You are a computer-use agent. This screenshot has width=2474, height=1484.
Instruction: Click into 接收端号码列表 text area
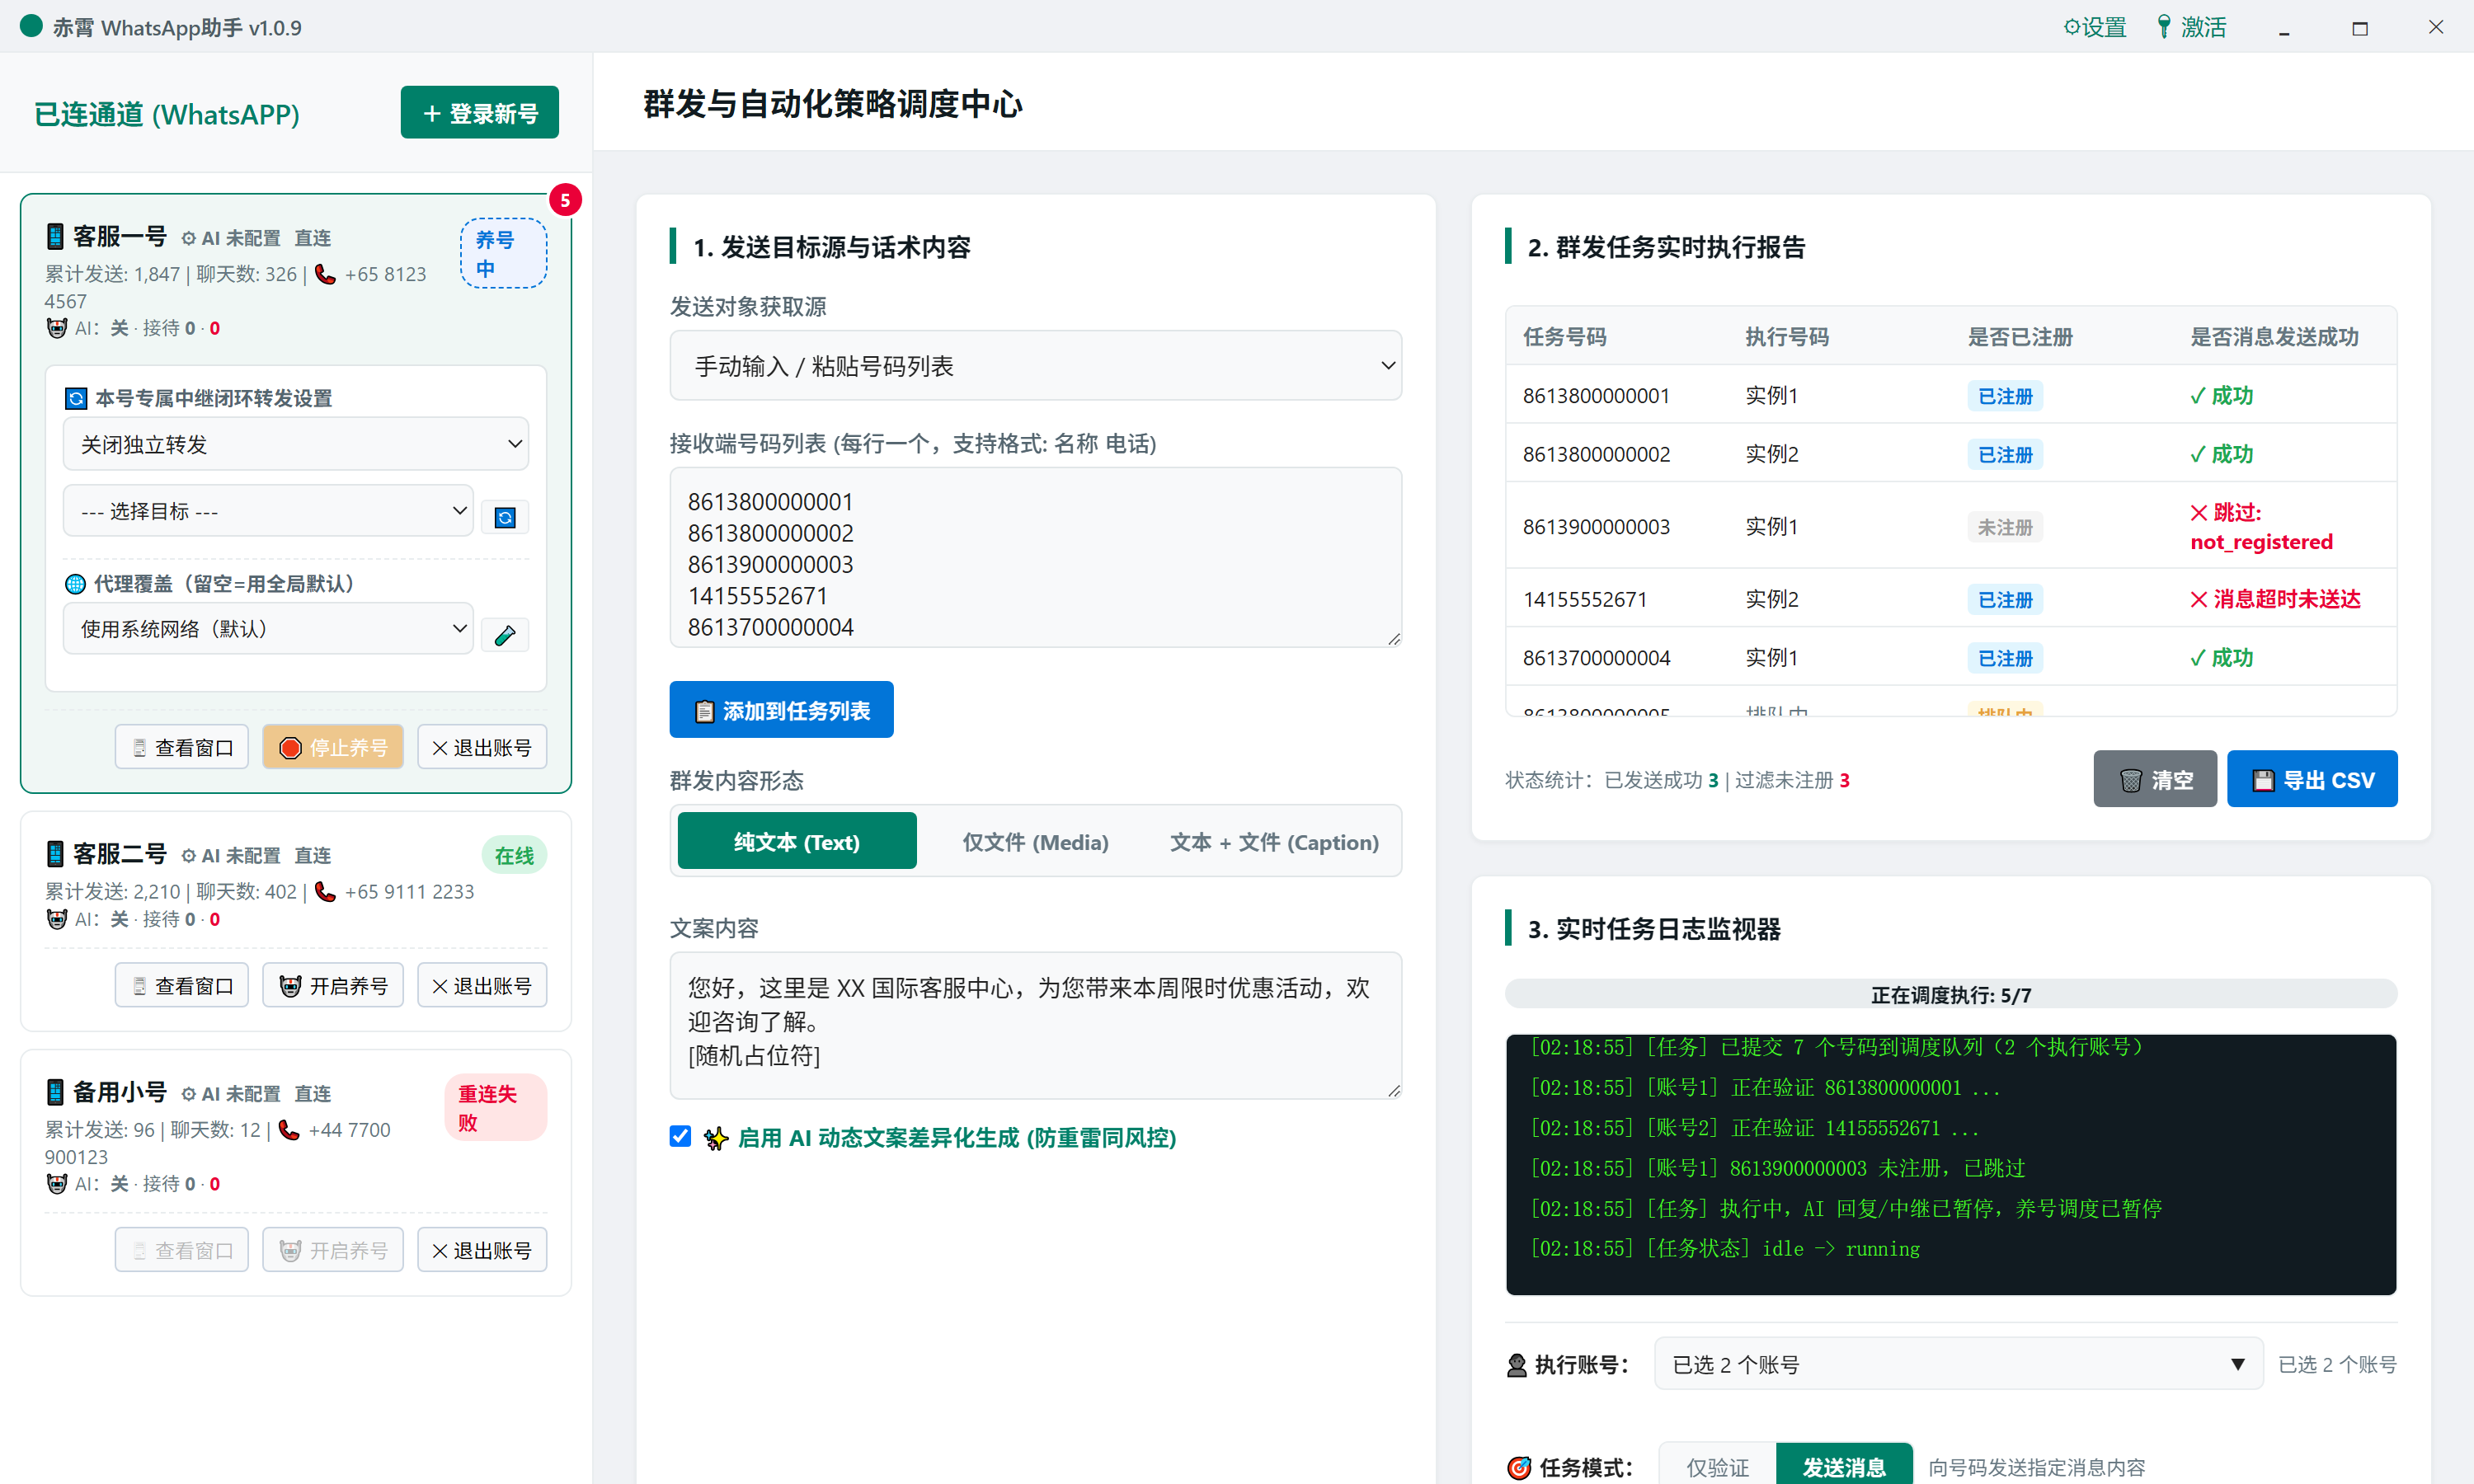coord(1035,558)
